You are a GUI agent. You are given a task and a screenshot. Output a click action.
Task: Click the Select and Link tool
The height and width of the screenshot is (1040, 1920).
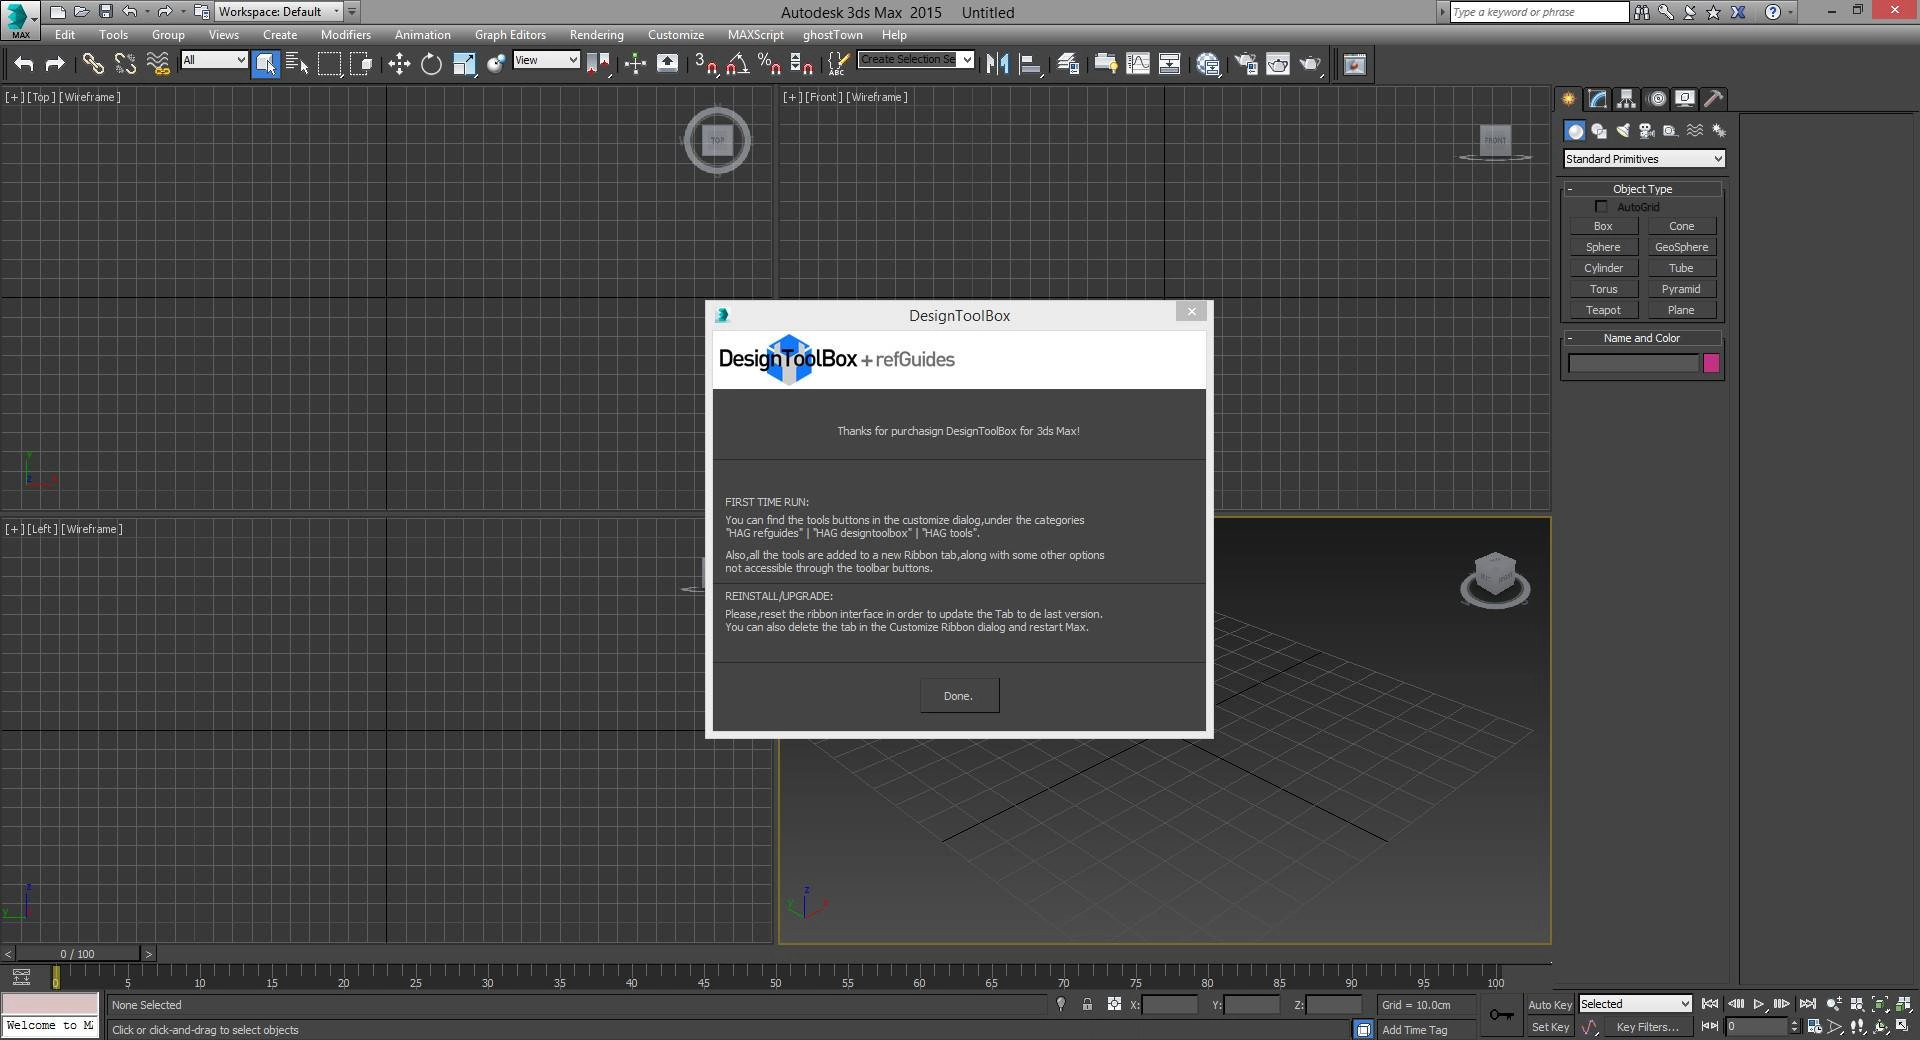[93, 64]
